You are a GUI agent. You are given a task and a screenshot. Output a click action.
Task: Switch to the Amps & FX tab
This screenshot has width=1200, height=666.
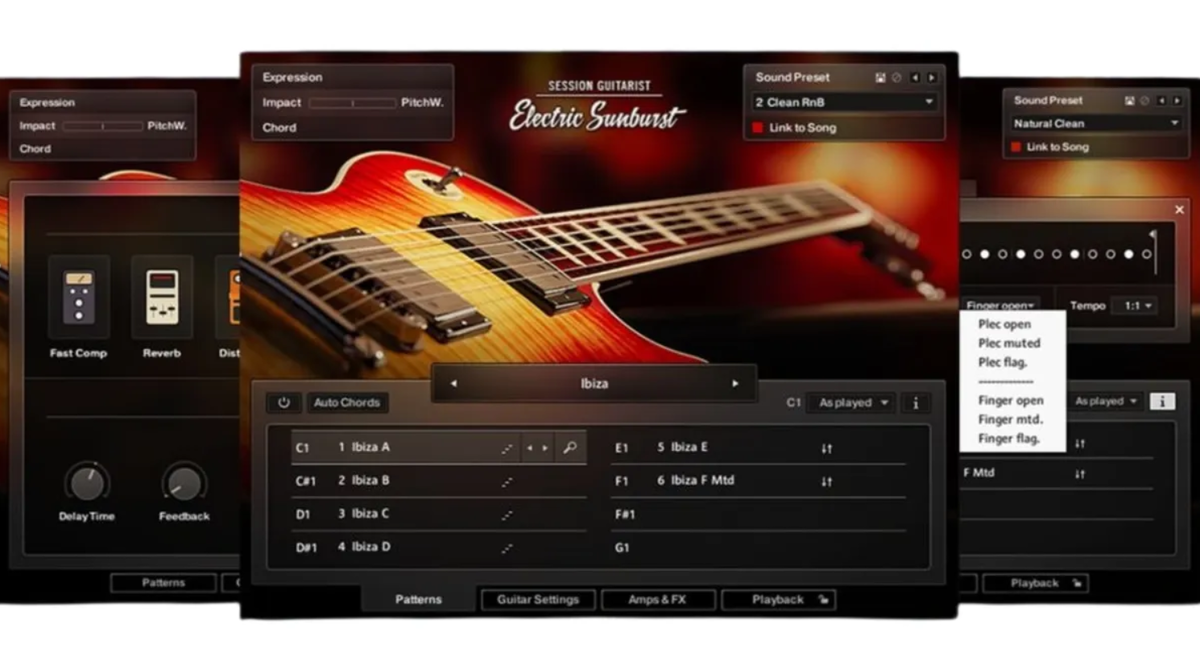coord(658,600)
